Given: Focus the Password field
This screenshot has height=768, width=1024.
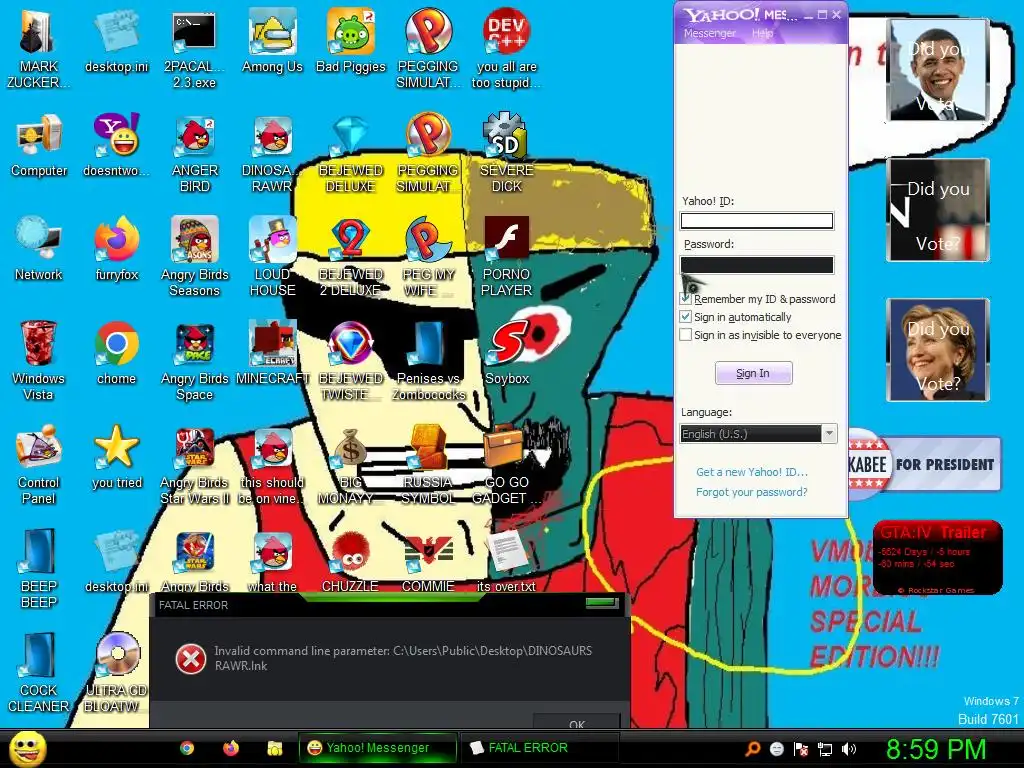Looking at the screenshot, I should click(757, 264).
